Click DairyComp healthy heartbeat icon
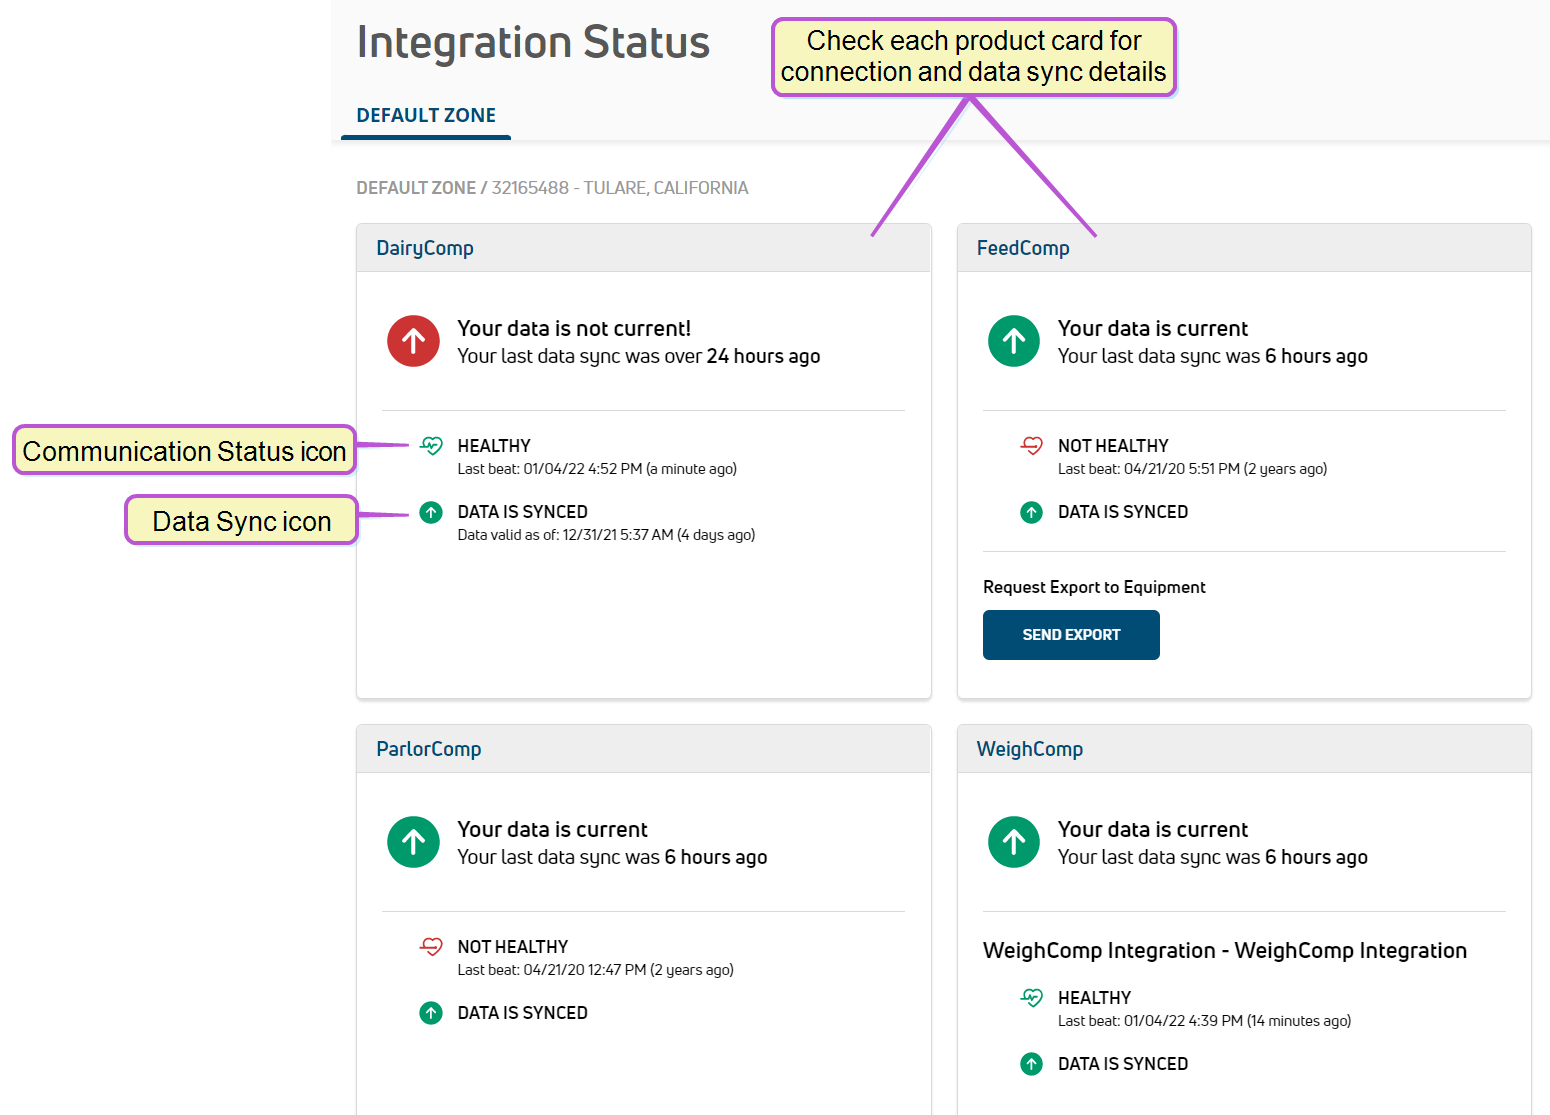 (x=431, y=445)
